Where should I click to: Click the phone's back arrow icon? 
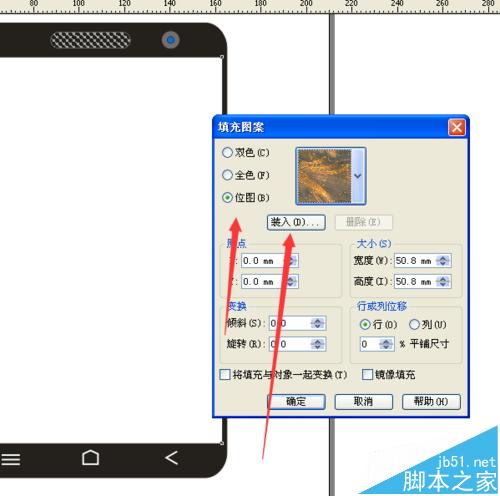tap(172, 458)
